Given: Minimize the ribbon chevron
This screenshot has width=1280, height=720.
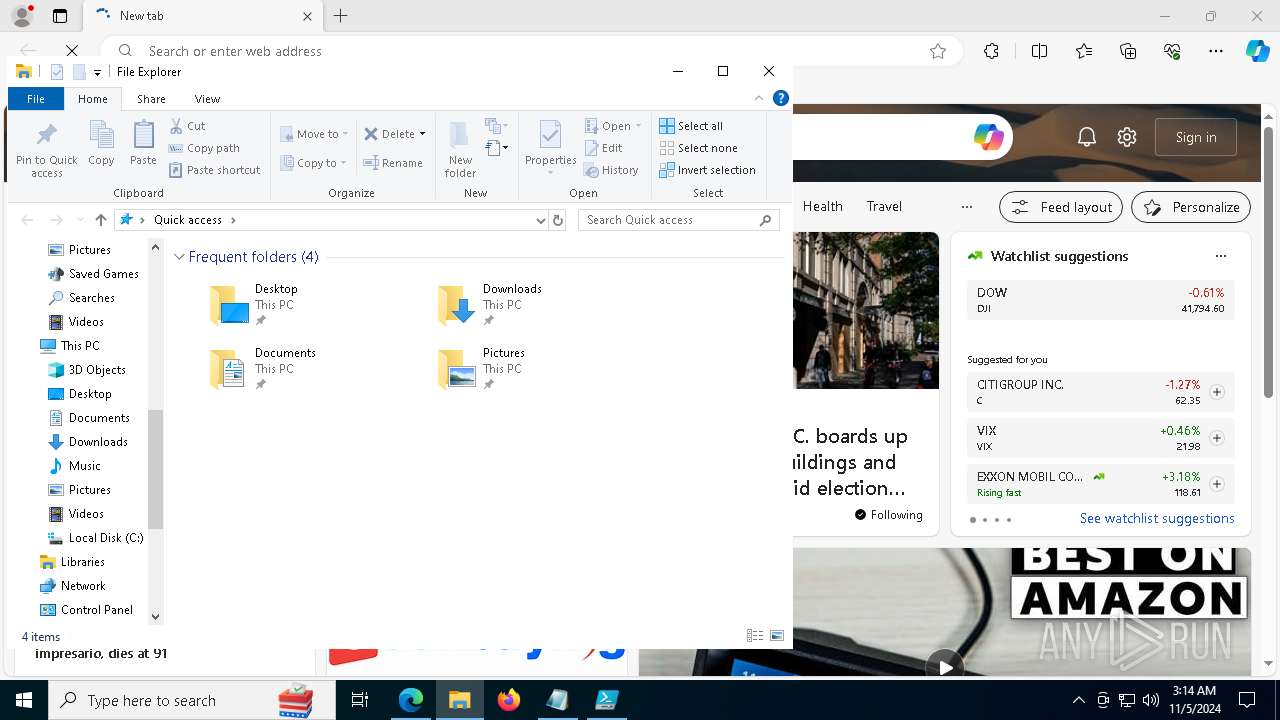Looking at the screenshot, I should click(x=759, y=98).
